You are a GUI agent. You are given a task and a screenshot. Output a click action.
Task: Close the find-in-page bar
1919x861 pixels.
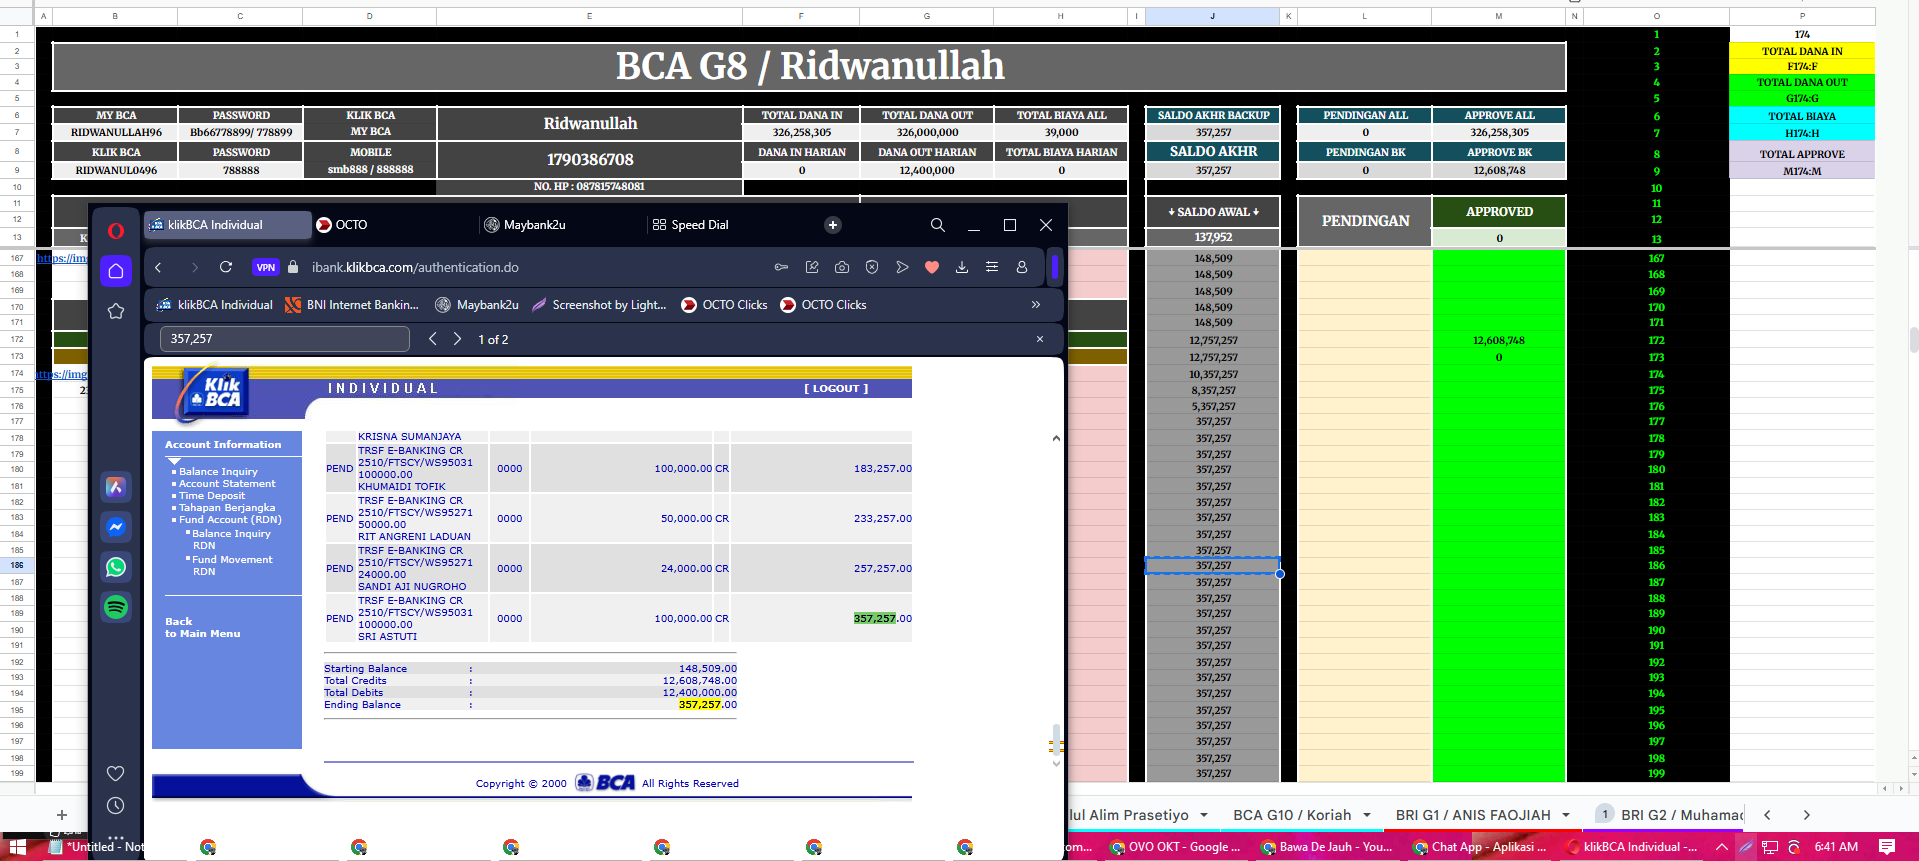[1040, 339]
